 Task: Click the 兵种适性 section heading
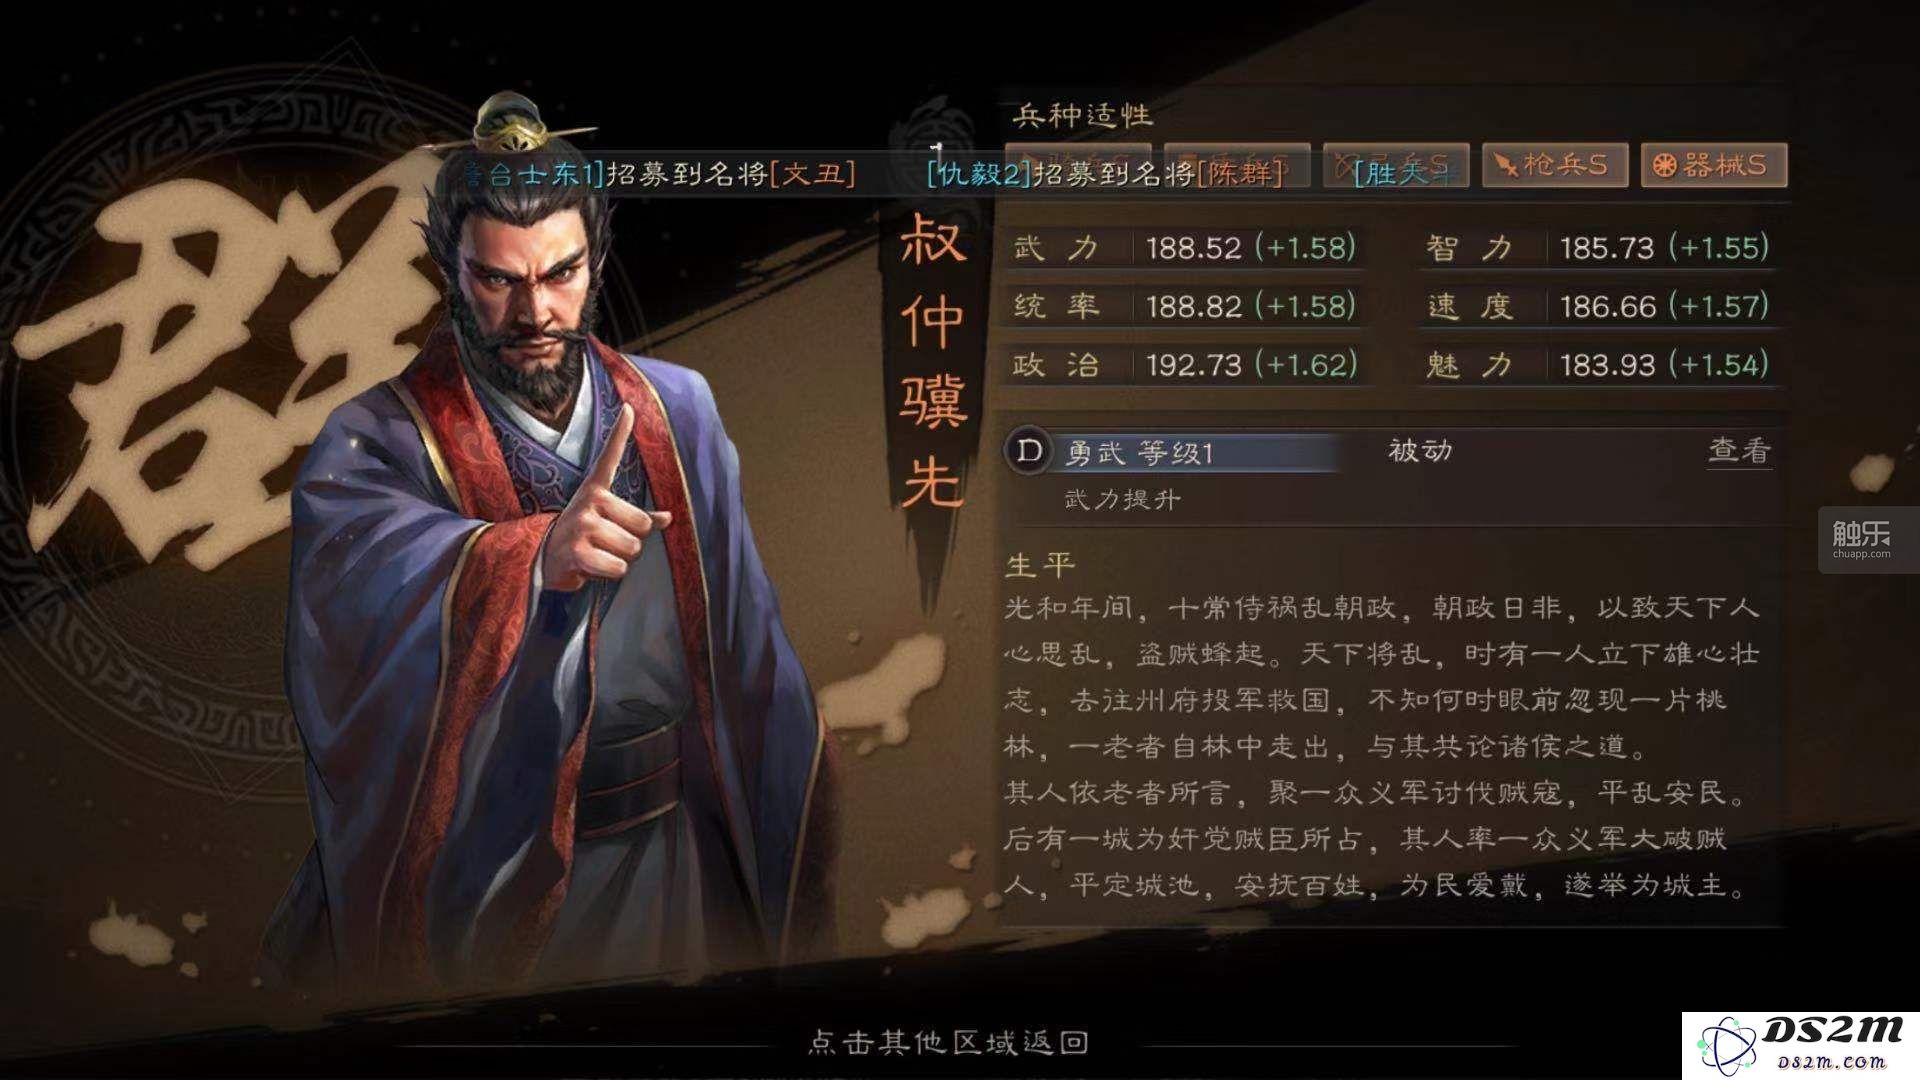[1083, 115]
